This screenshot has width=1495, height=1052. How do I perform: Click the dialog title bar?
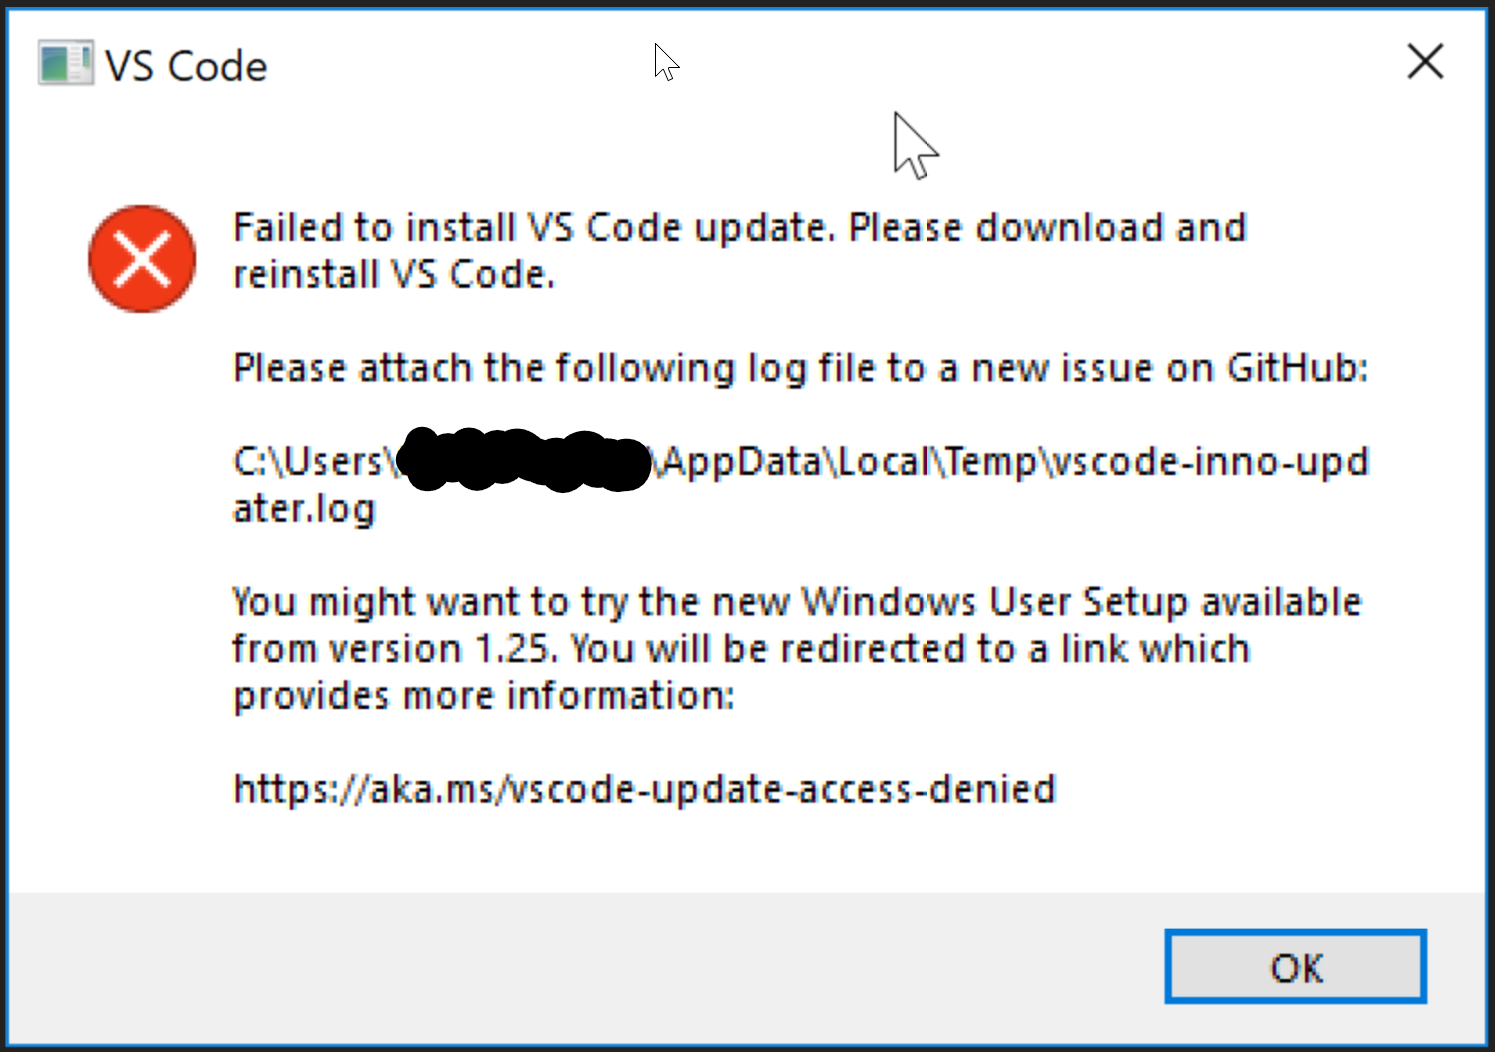pyautogui.click(x=700, y=62)
